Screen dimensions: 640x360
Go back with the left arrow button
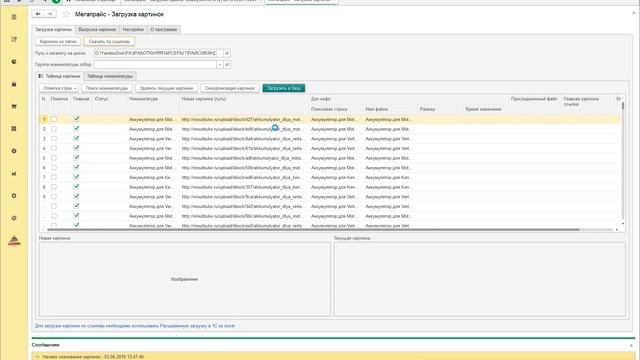click(38, 14)
